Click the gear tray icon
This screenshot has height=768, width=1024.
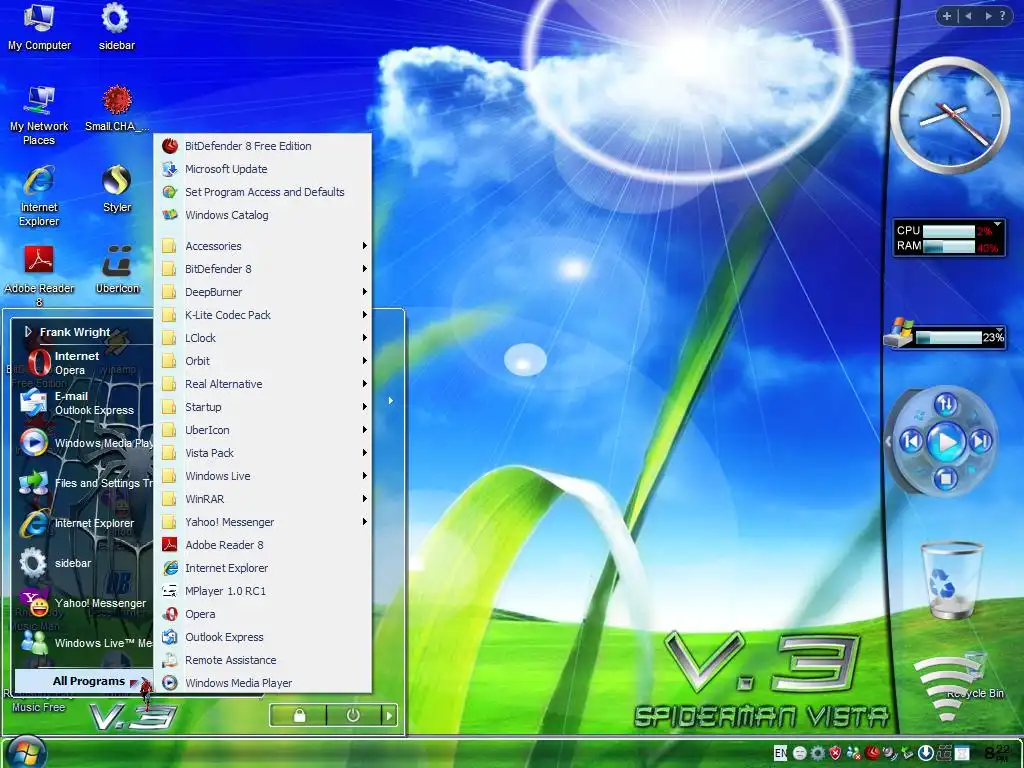pos(818,753)
